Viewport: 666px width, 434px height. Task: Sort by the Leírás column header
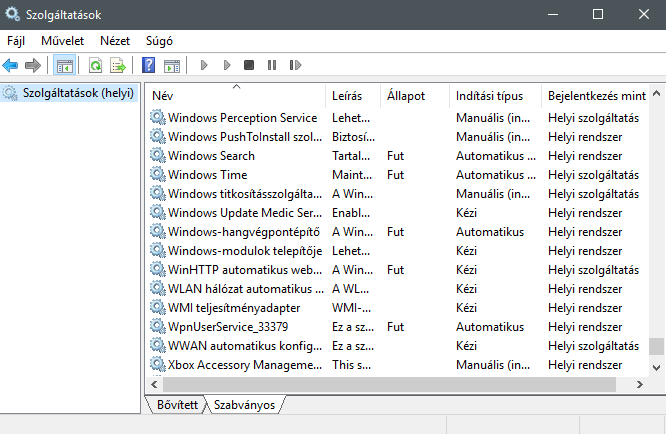tap(353, 96)
